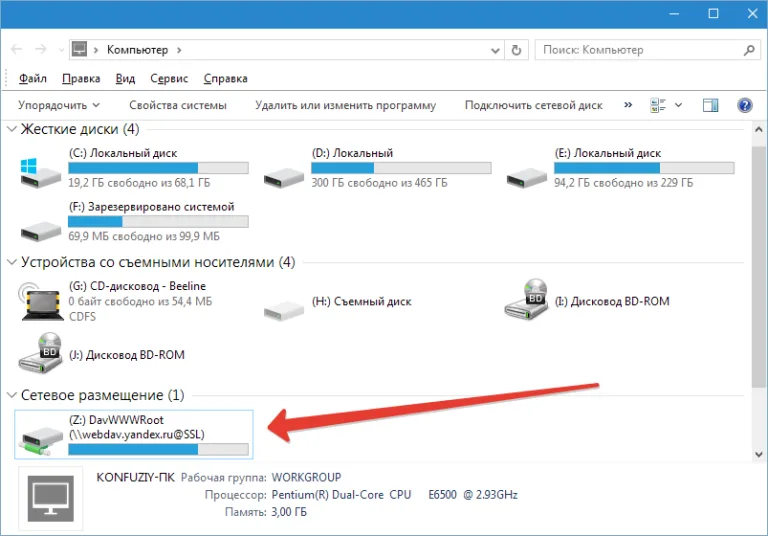
Task: Open the Файл menu
Action: [33, 78]
